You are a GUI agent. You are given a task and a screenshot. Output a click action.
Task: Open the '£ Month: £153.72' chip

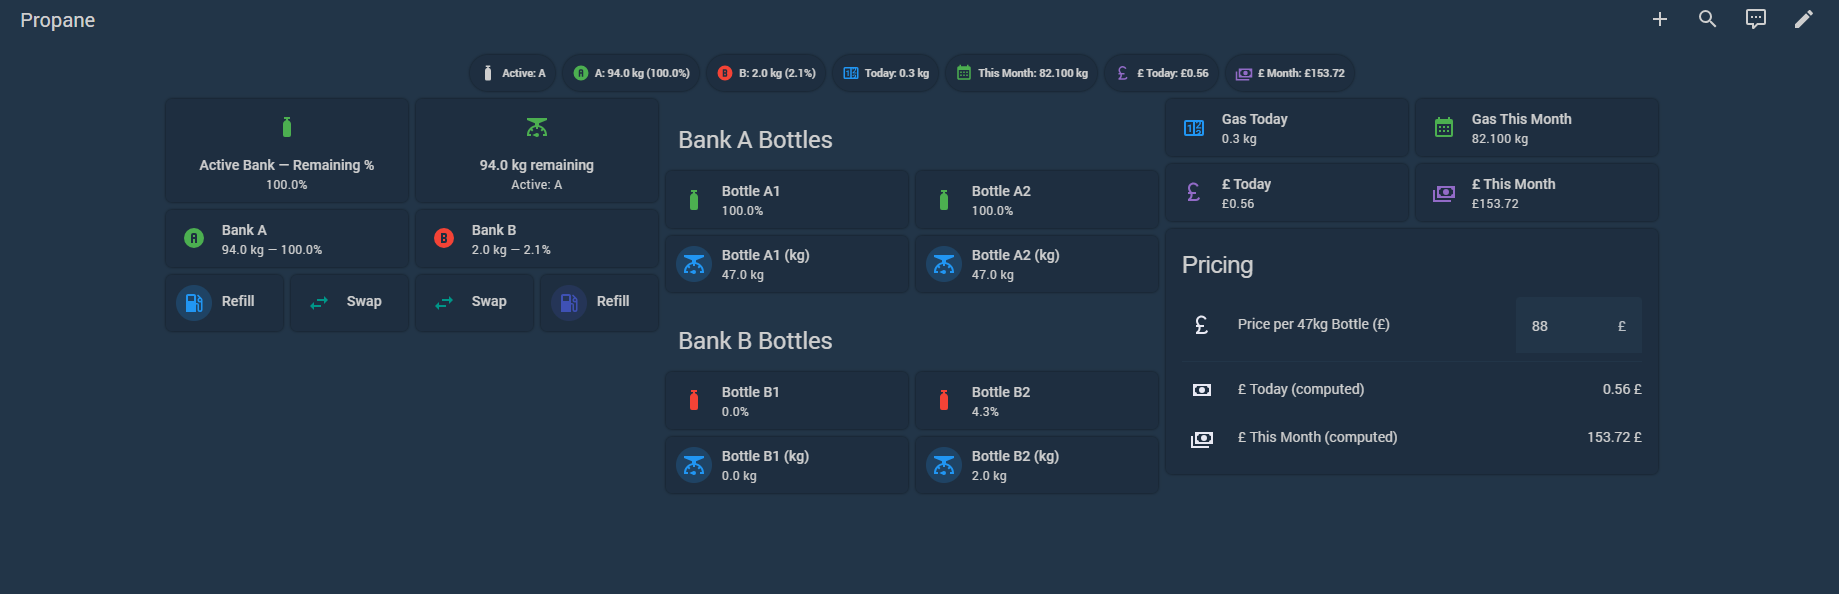[x=1290, y=73]
